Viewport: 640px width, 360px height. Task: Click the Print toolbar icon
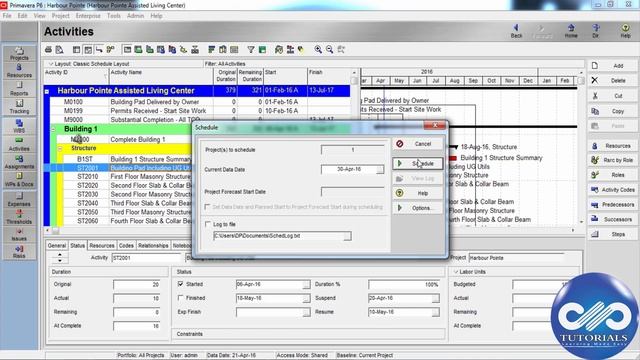click(49, 49)
